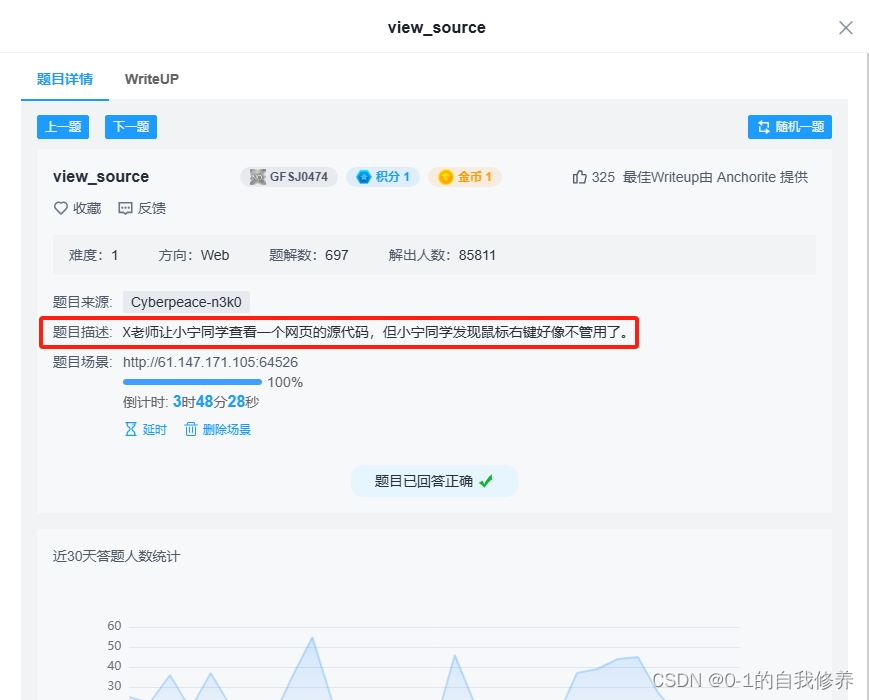Click the 反馈 feedback comment icon

pyautogui.click(x=124, y=208)
